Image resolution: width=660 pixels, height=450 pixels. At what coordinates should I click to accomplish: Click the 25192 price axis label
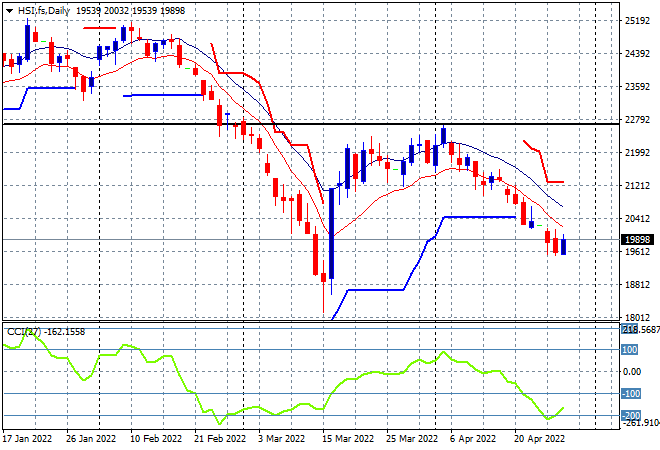[x=637, y=21]
